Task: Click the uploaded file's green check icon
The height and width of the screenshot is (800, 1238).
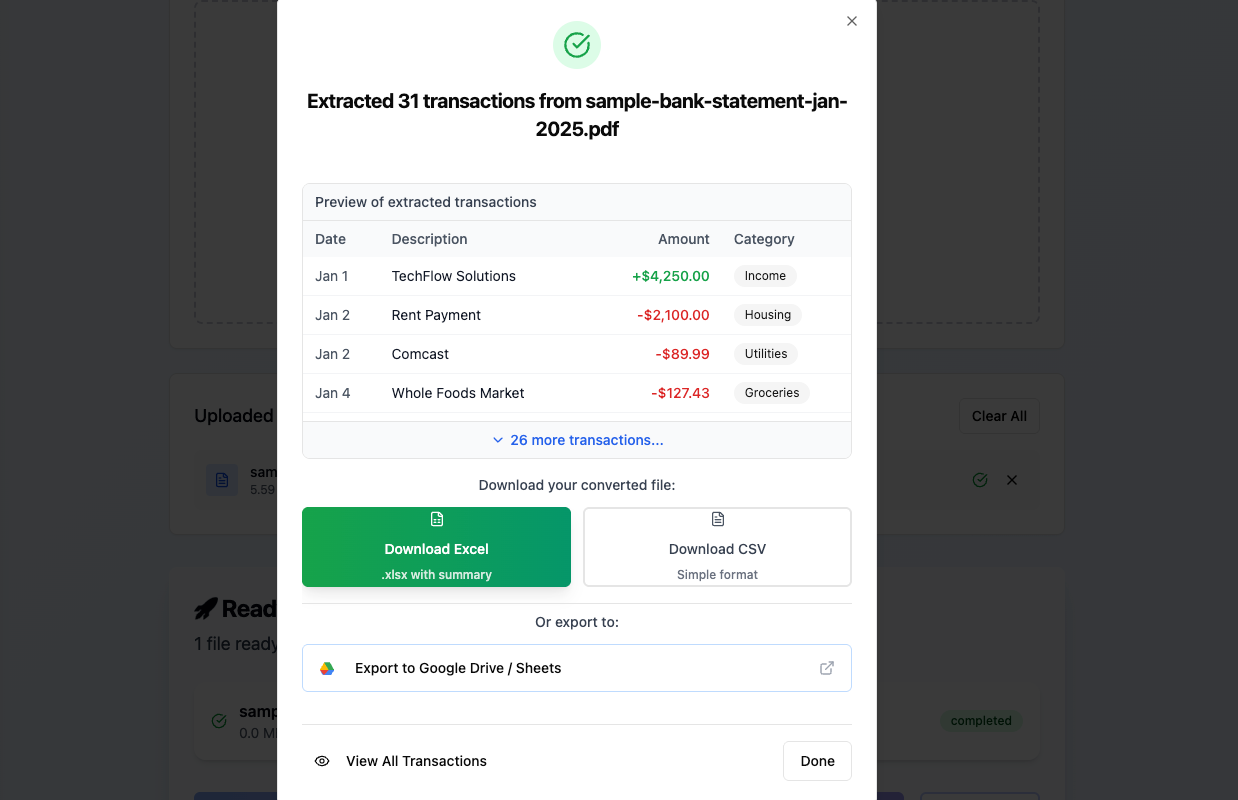Action: click(x=980, y=480)
